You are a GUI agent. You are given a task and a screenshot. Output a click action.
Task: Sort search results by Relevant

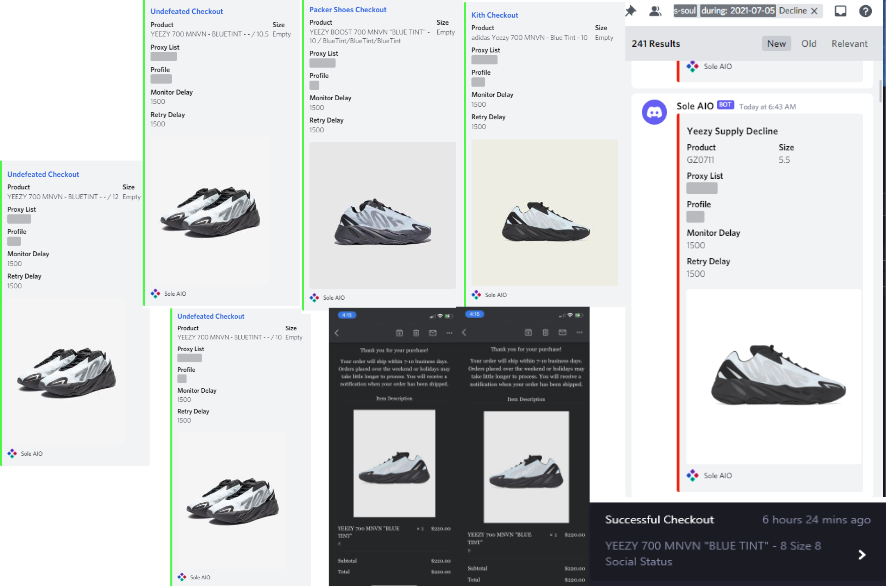(849, 44)
